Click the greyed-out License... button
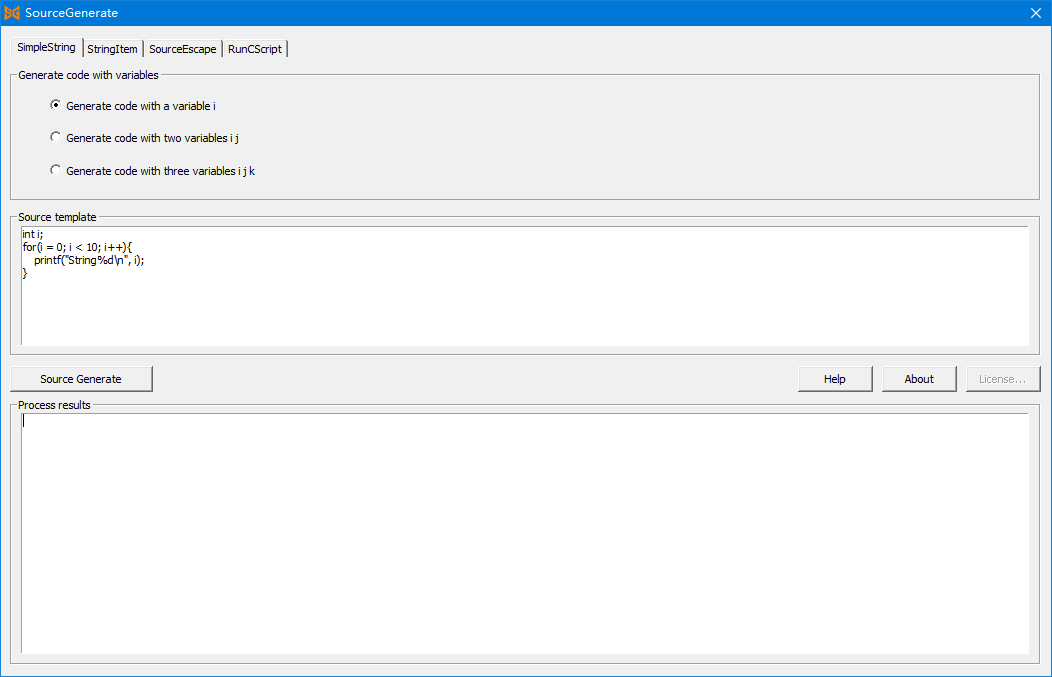The image size is (1052, 677). pyautogui.click(x=1002, y=379)
